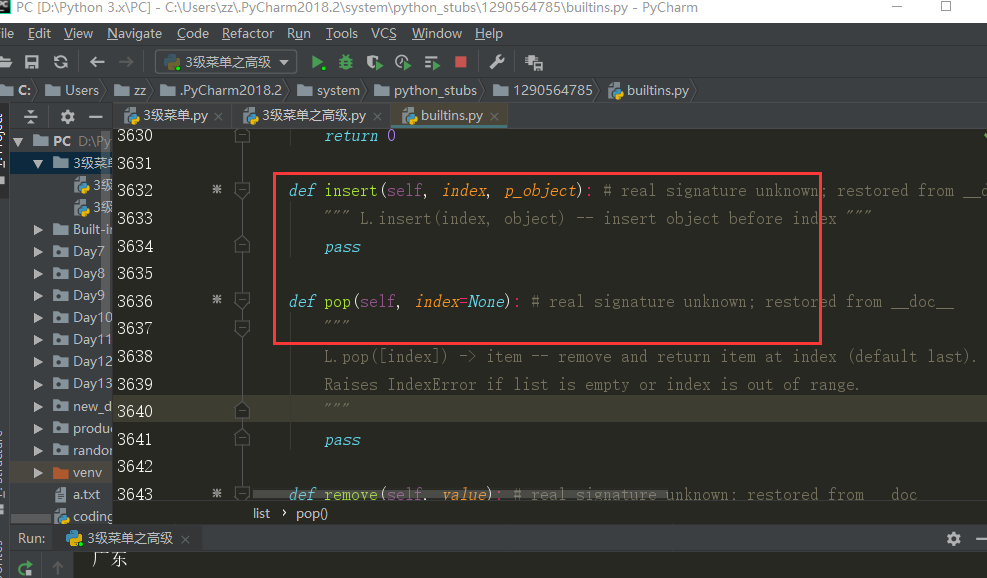Navigate back using the left arrow icon
The height and width of the screenshot is (578, 987).
click(96, 60)
